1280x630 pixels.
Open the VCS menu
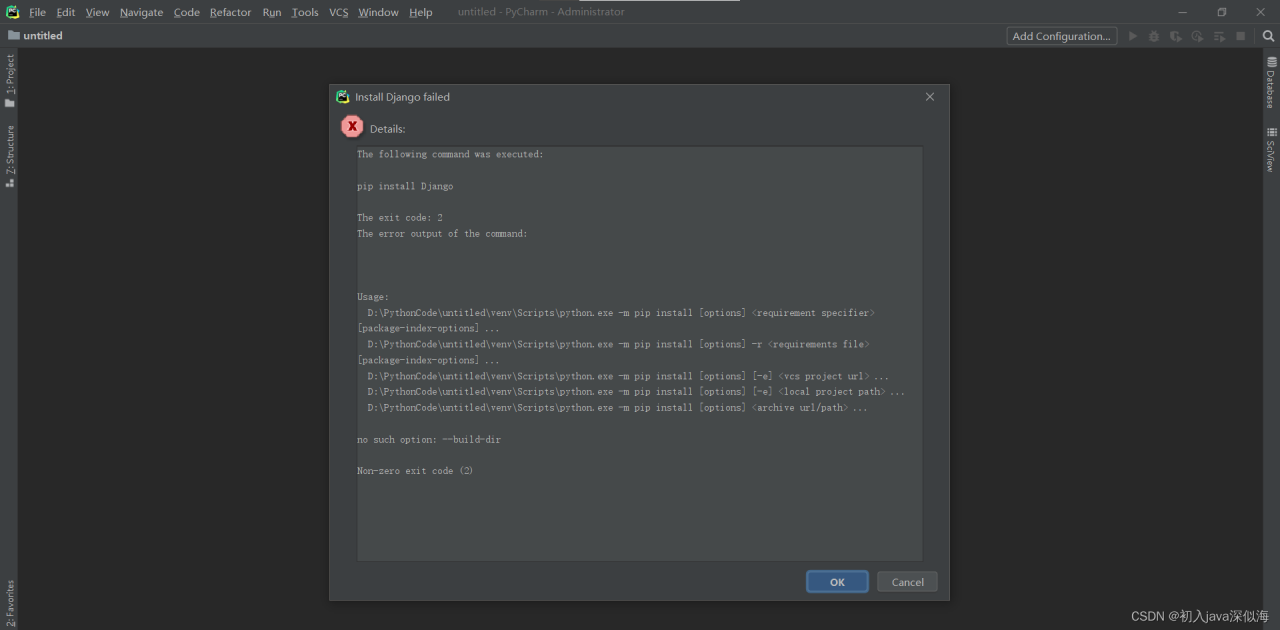(x=339, y=12)
